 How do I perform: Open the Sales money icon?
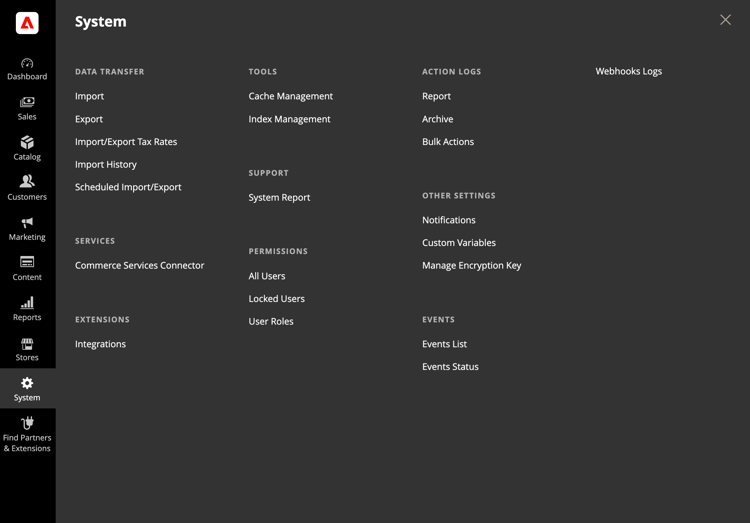pyautogui.click(x=27, y=102)
